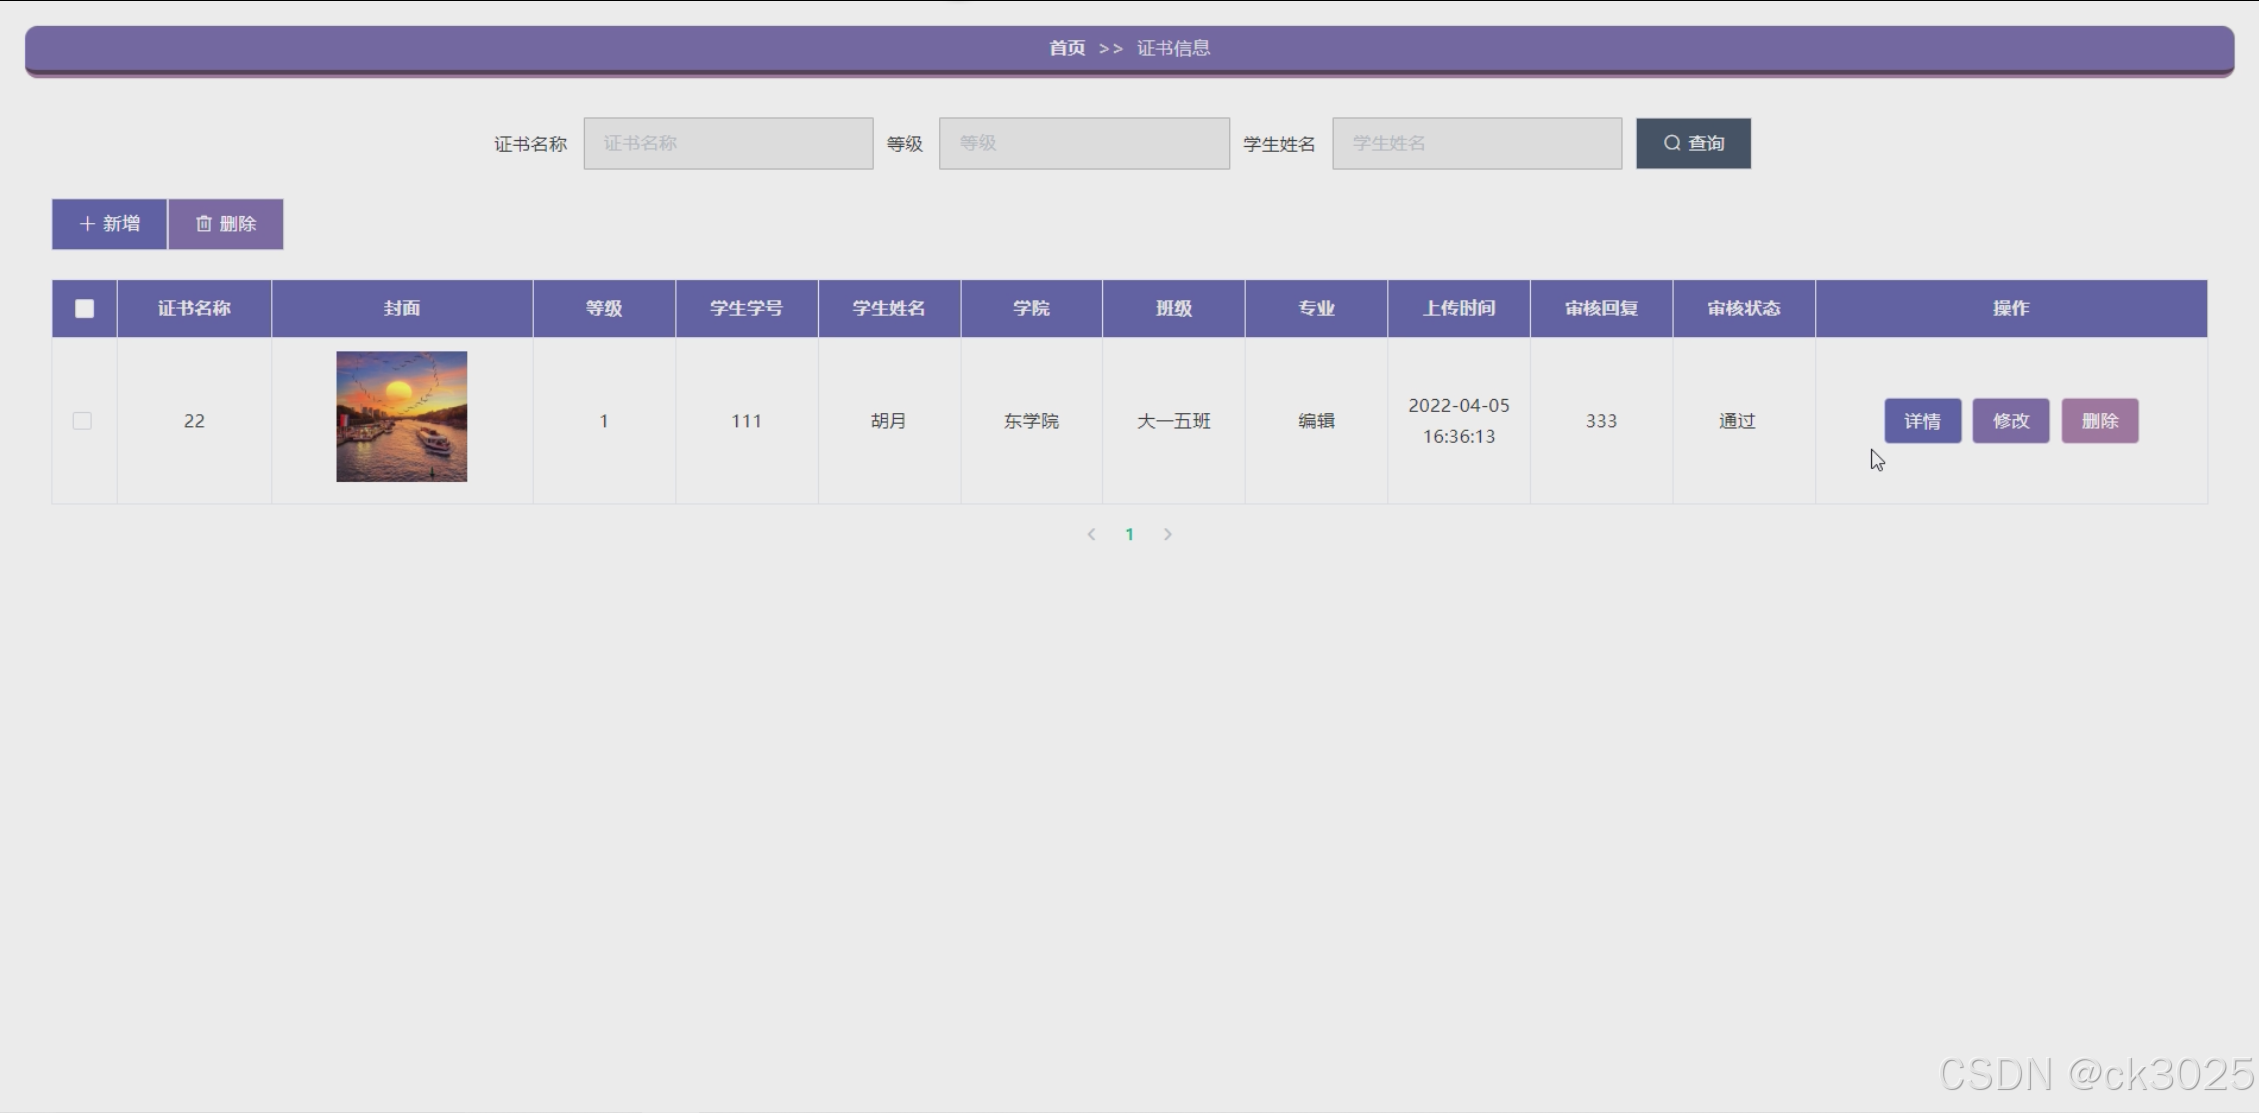Click the 学生姓名 search input field

point(1476,143)
